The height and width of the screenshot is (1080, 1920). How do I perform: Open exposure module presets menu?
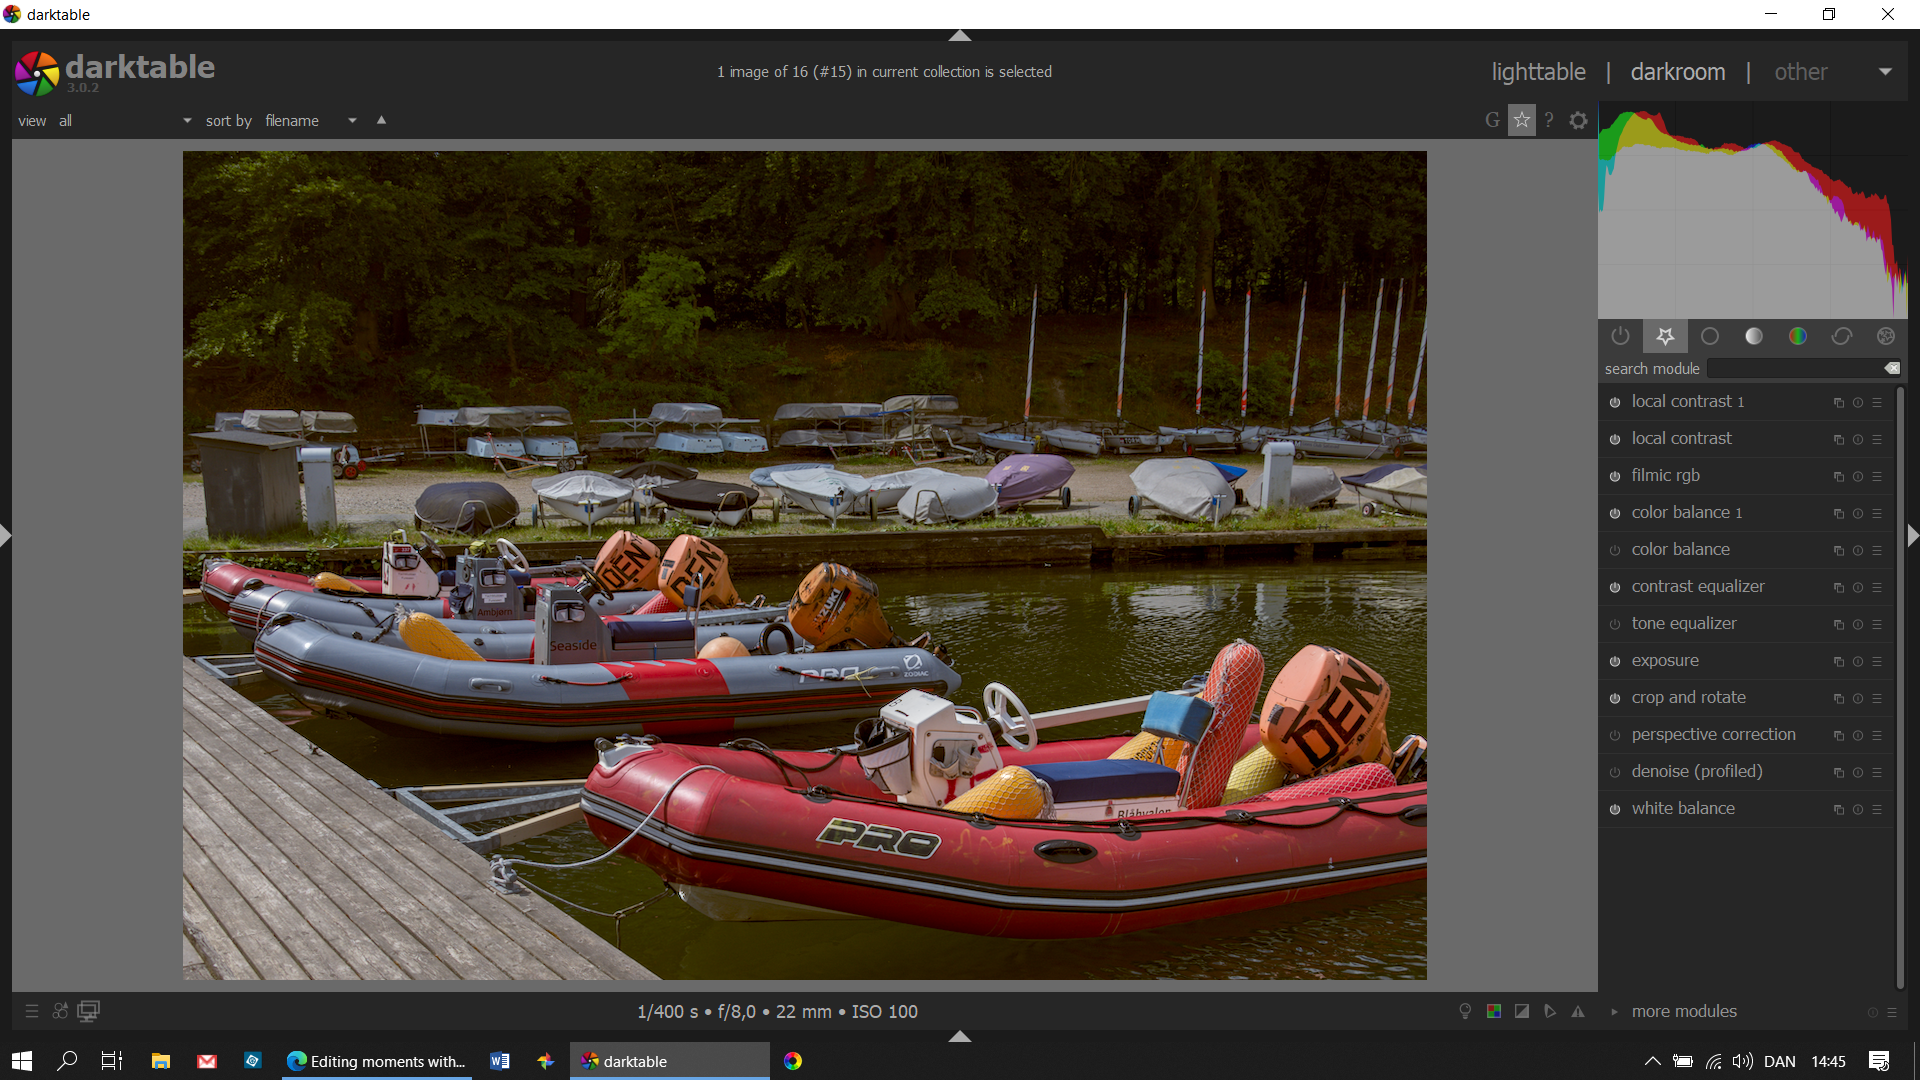1877,662
